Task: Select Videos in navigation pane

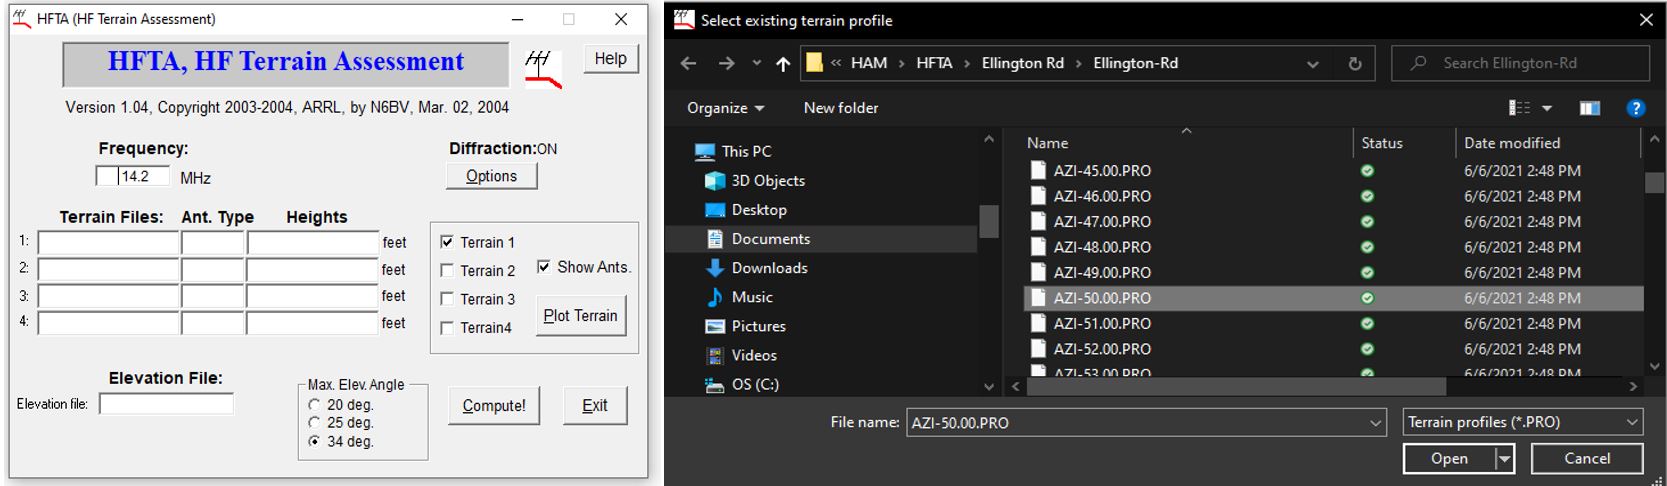Action: coord(753,355)
